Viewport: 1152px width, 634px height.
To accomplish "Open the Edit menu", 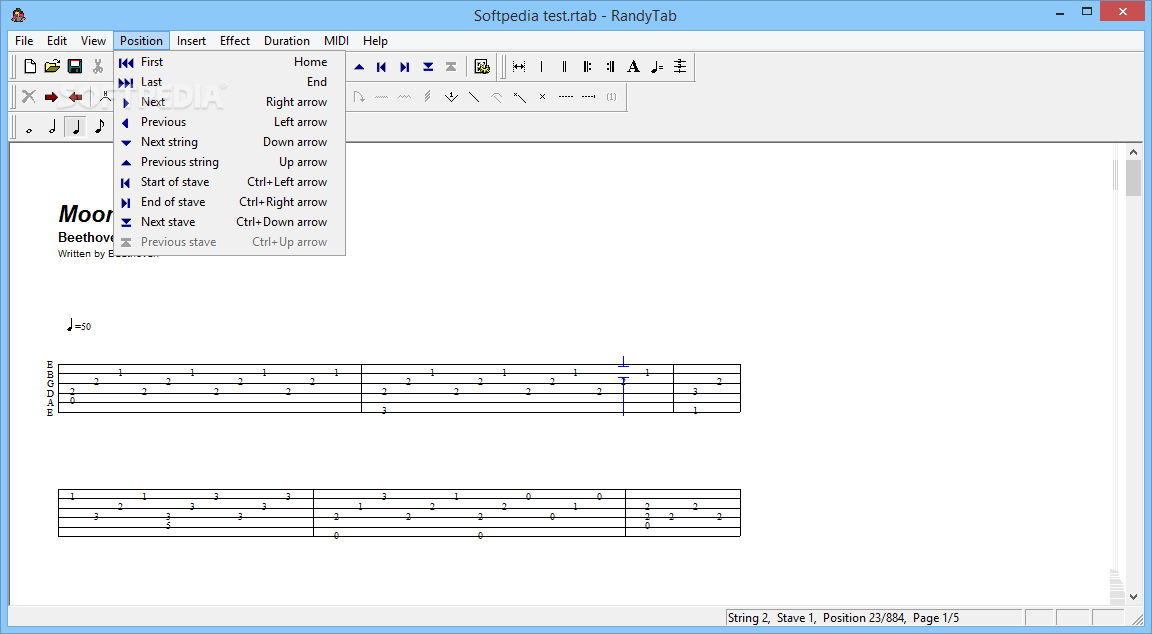I will coord(57,41).
